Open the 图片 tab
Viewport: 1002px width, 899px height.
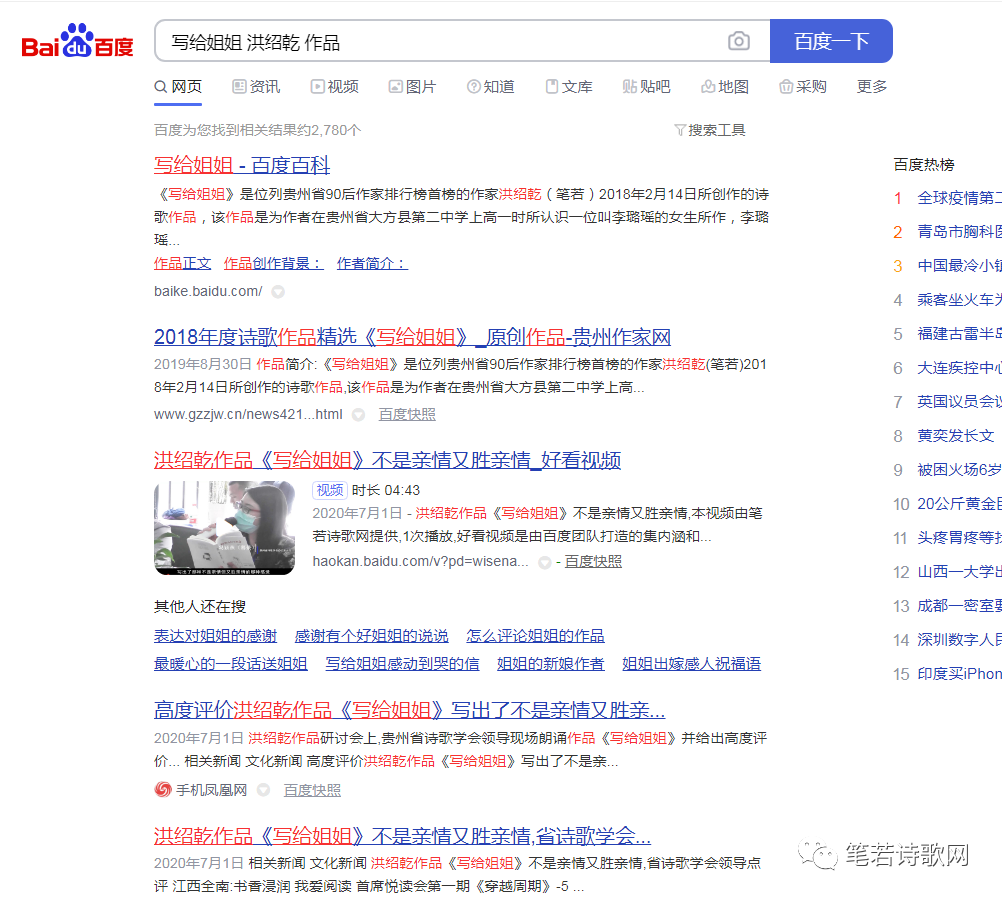(413, 86)
